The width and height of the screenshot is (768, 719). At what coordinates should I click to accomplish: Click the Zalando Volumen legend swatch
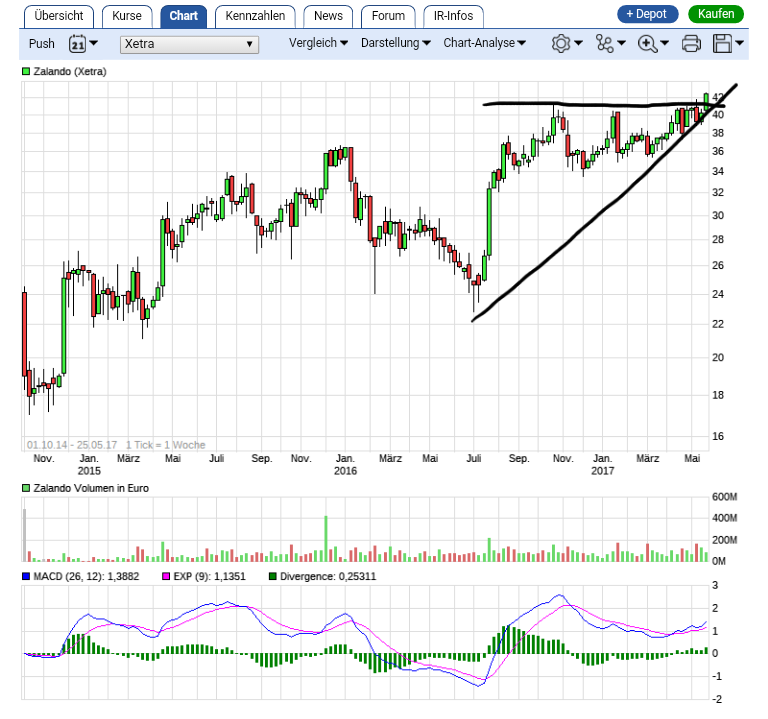click(26, 488)
